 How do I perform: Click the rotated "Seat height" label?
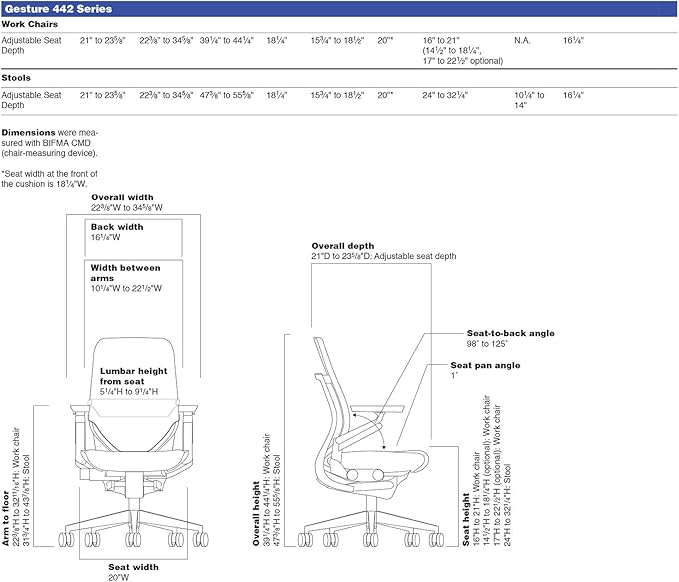[x=466, y=520]
